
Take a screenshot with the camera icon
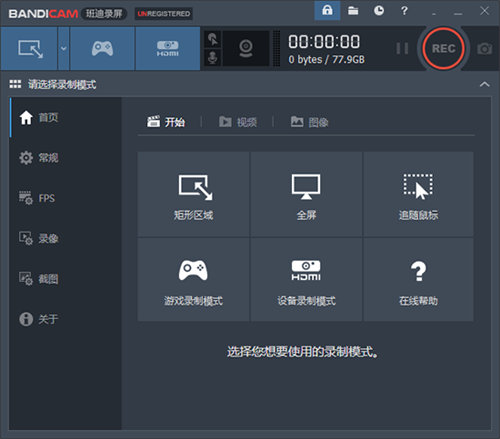point(484,49)
